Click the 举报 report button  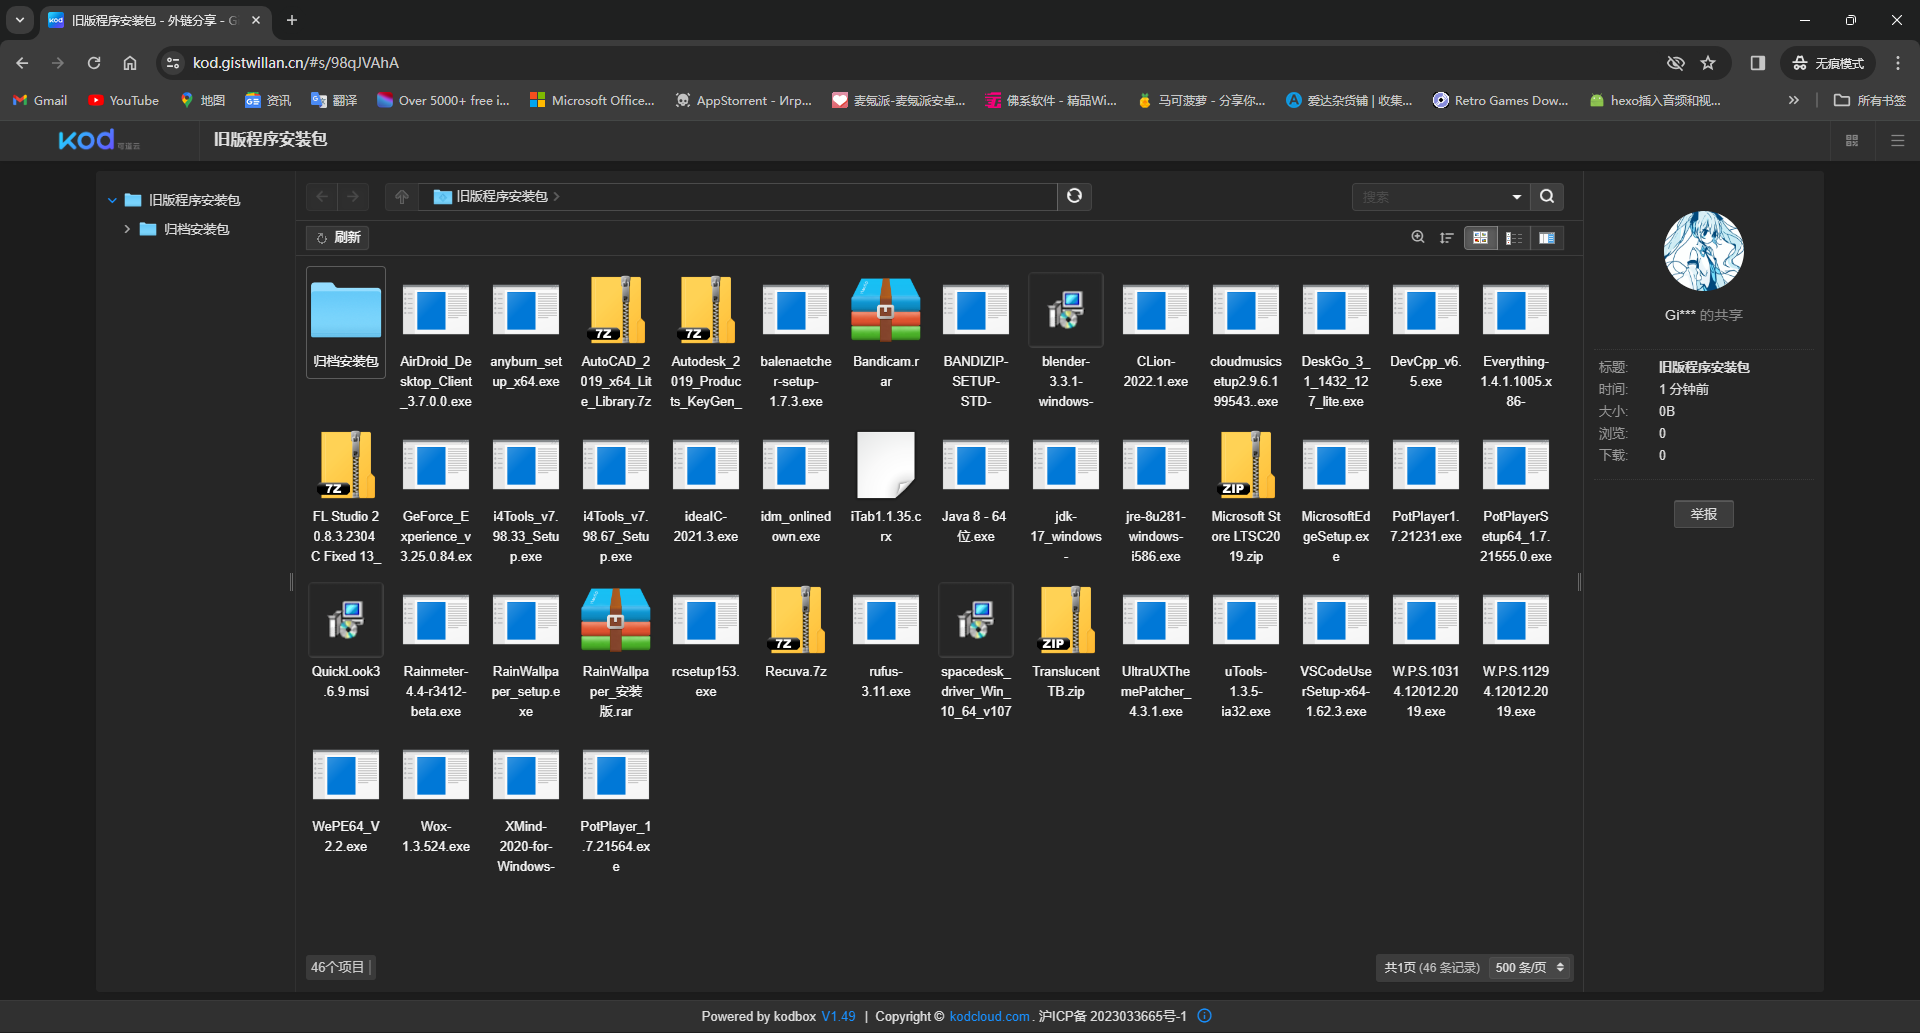(x=1703, y=514)
